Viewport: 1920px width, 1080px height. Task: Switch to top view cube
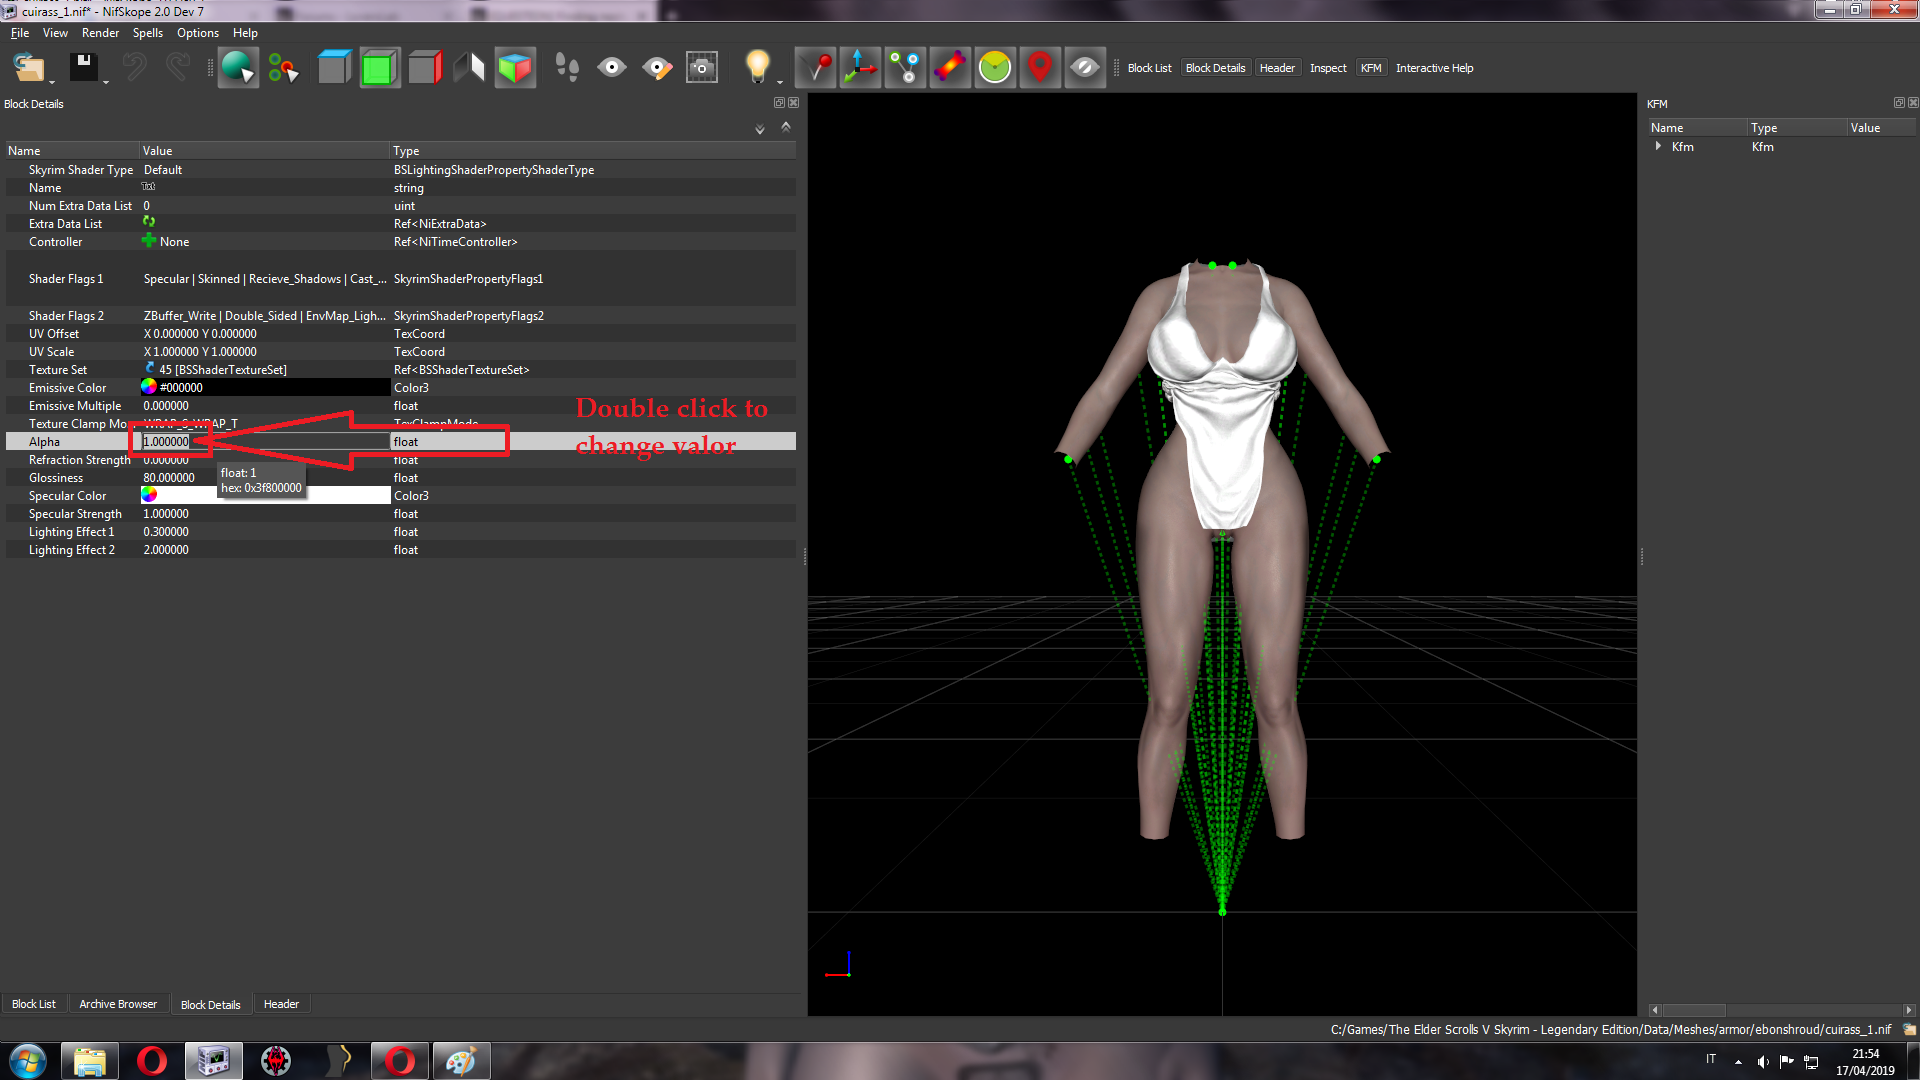coord(334,68)
